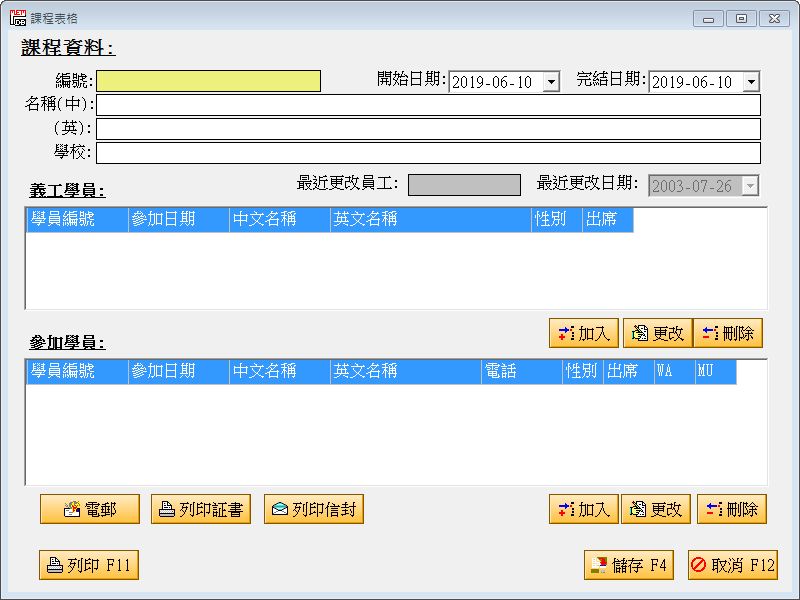This screenshot has height=600, width=800.
Task: Open the 開始日期 date dropdown arrow
Action: (x=551, y=82)
